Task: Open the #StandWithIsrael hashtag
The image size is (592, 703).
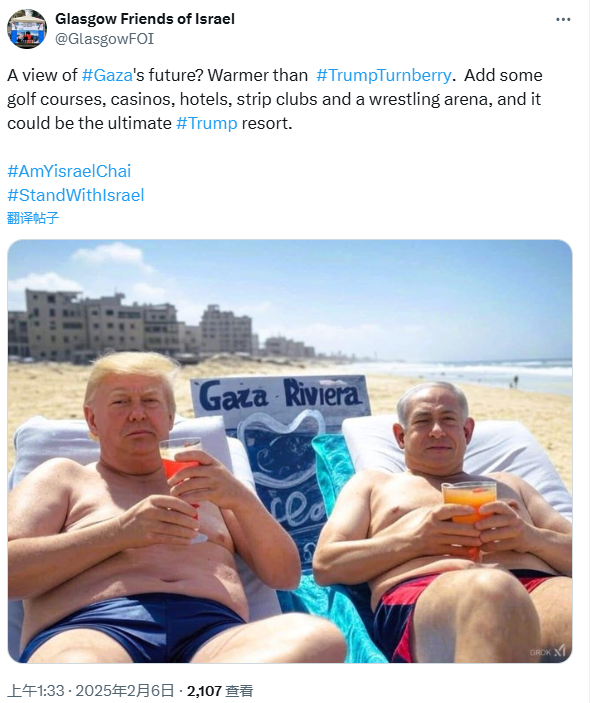Action: 76,195
